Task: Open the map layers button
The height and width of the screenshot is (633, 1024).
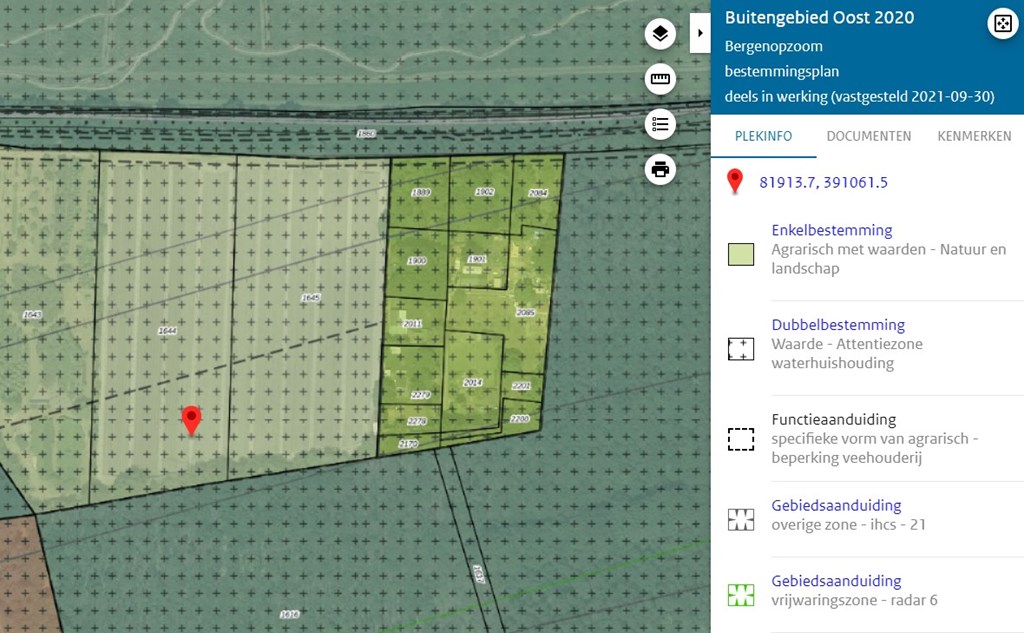Action: pyautogui.click(x=660, y=33)
